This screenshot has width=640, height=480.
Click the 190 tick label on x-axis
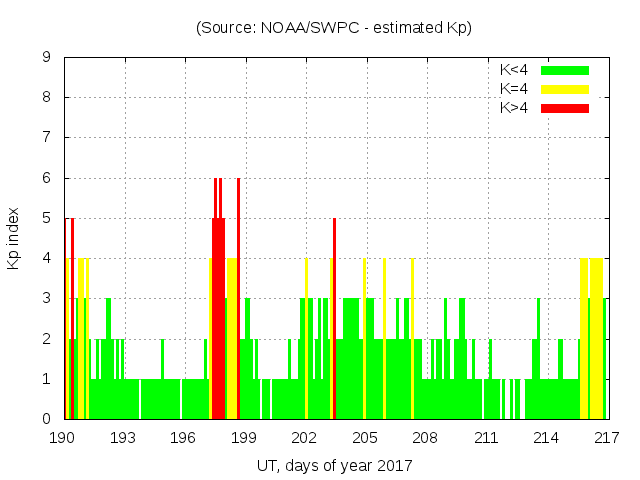(x=62, y=438)
